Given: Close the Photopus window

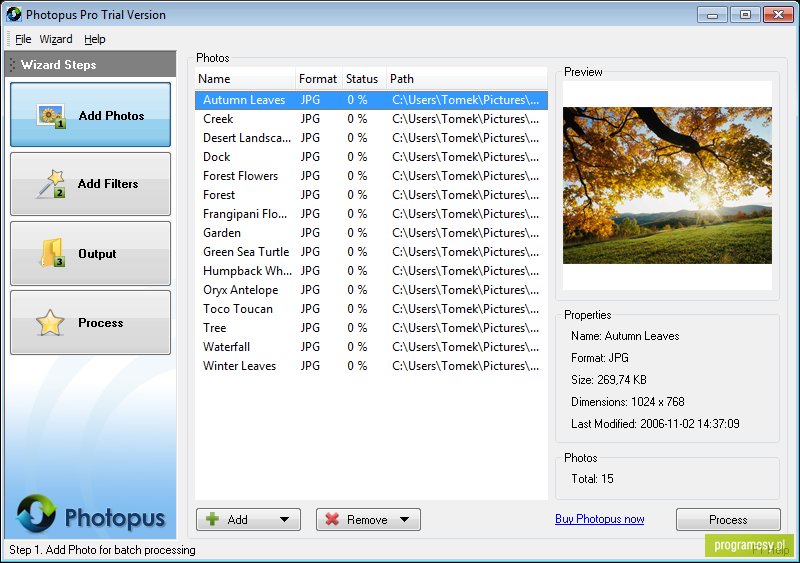Looking at the screenshot, I should [x=778, y=14].
